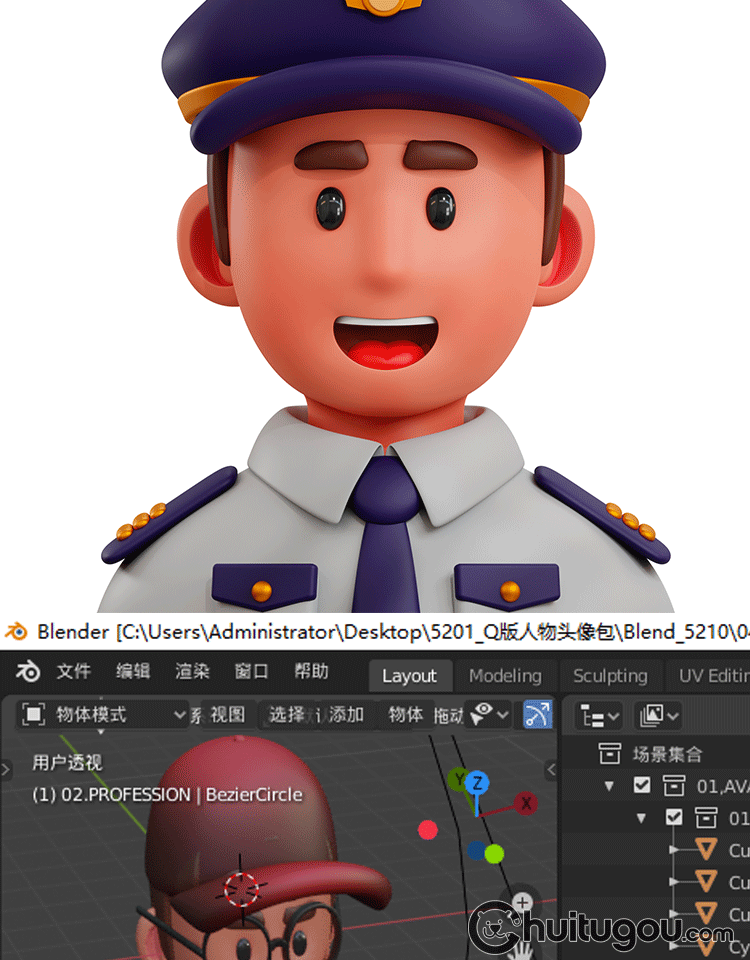Uncheck the 01,AVA collection checkbox
Viewport: 750px width, 960px height.
pyautogui.click(x=642, y=785)
